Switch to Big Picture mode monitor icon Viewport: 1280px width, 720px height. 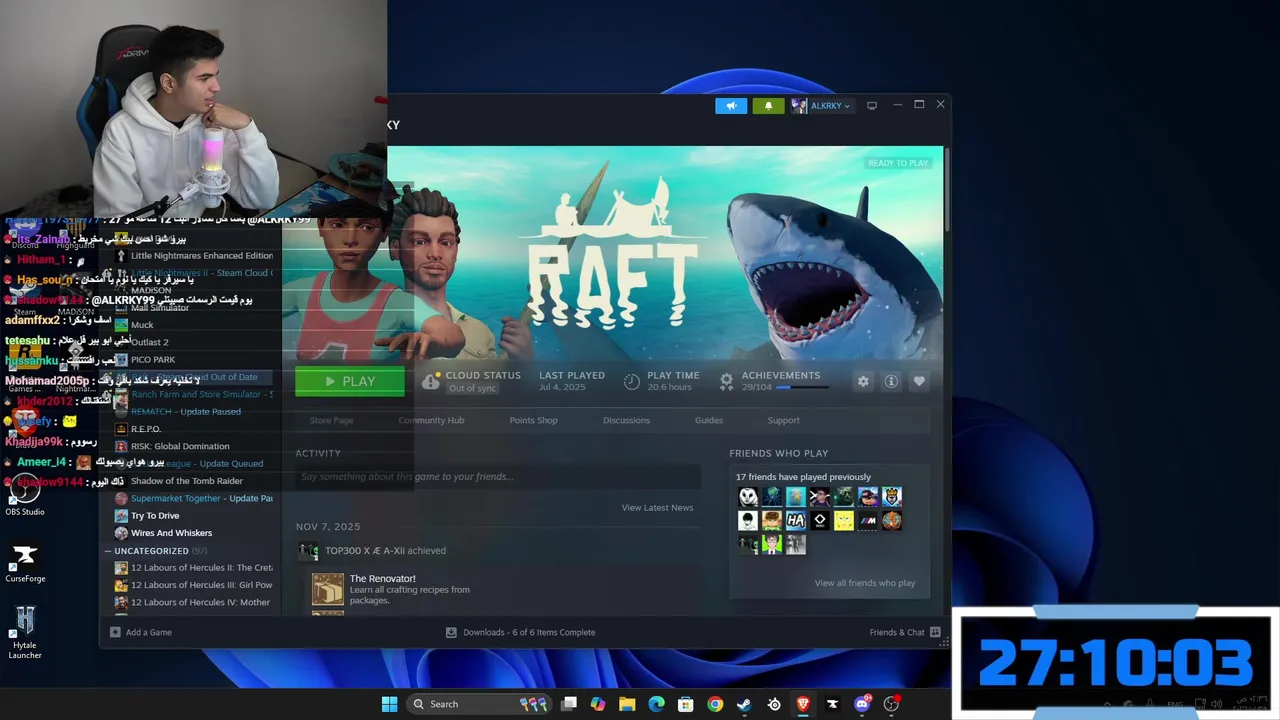[872, 106]
